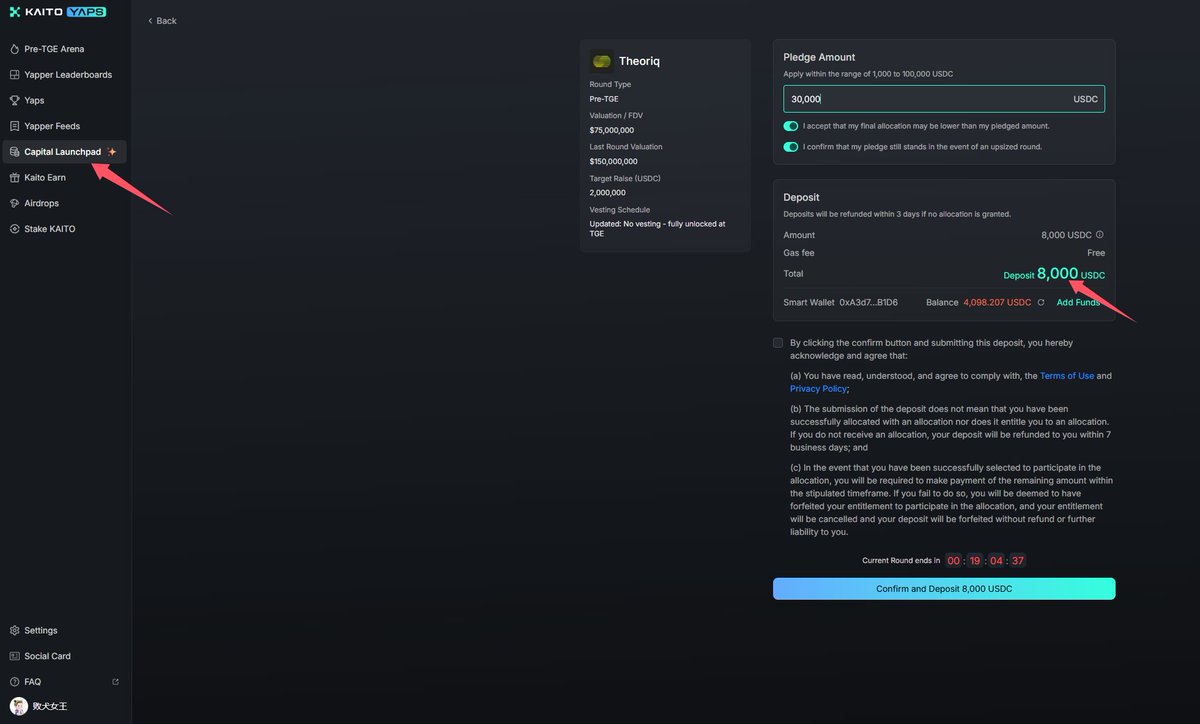
Task: Click the Settings gear icon
Action: click(14, 631)
